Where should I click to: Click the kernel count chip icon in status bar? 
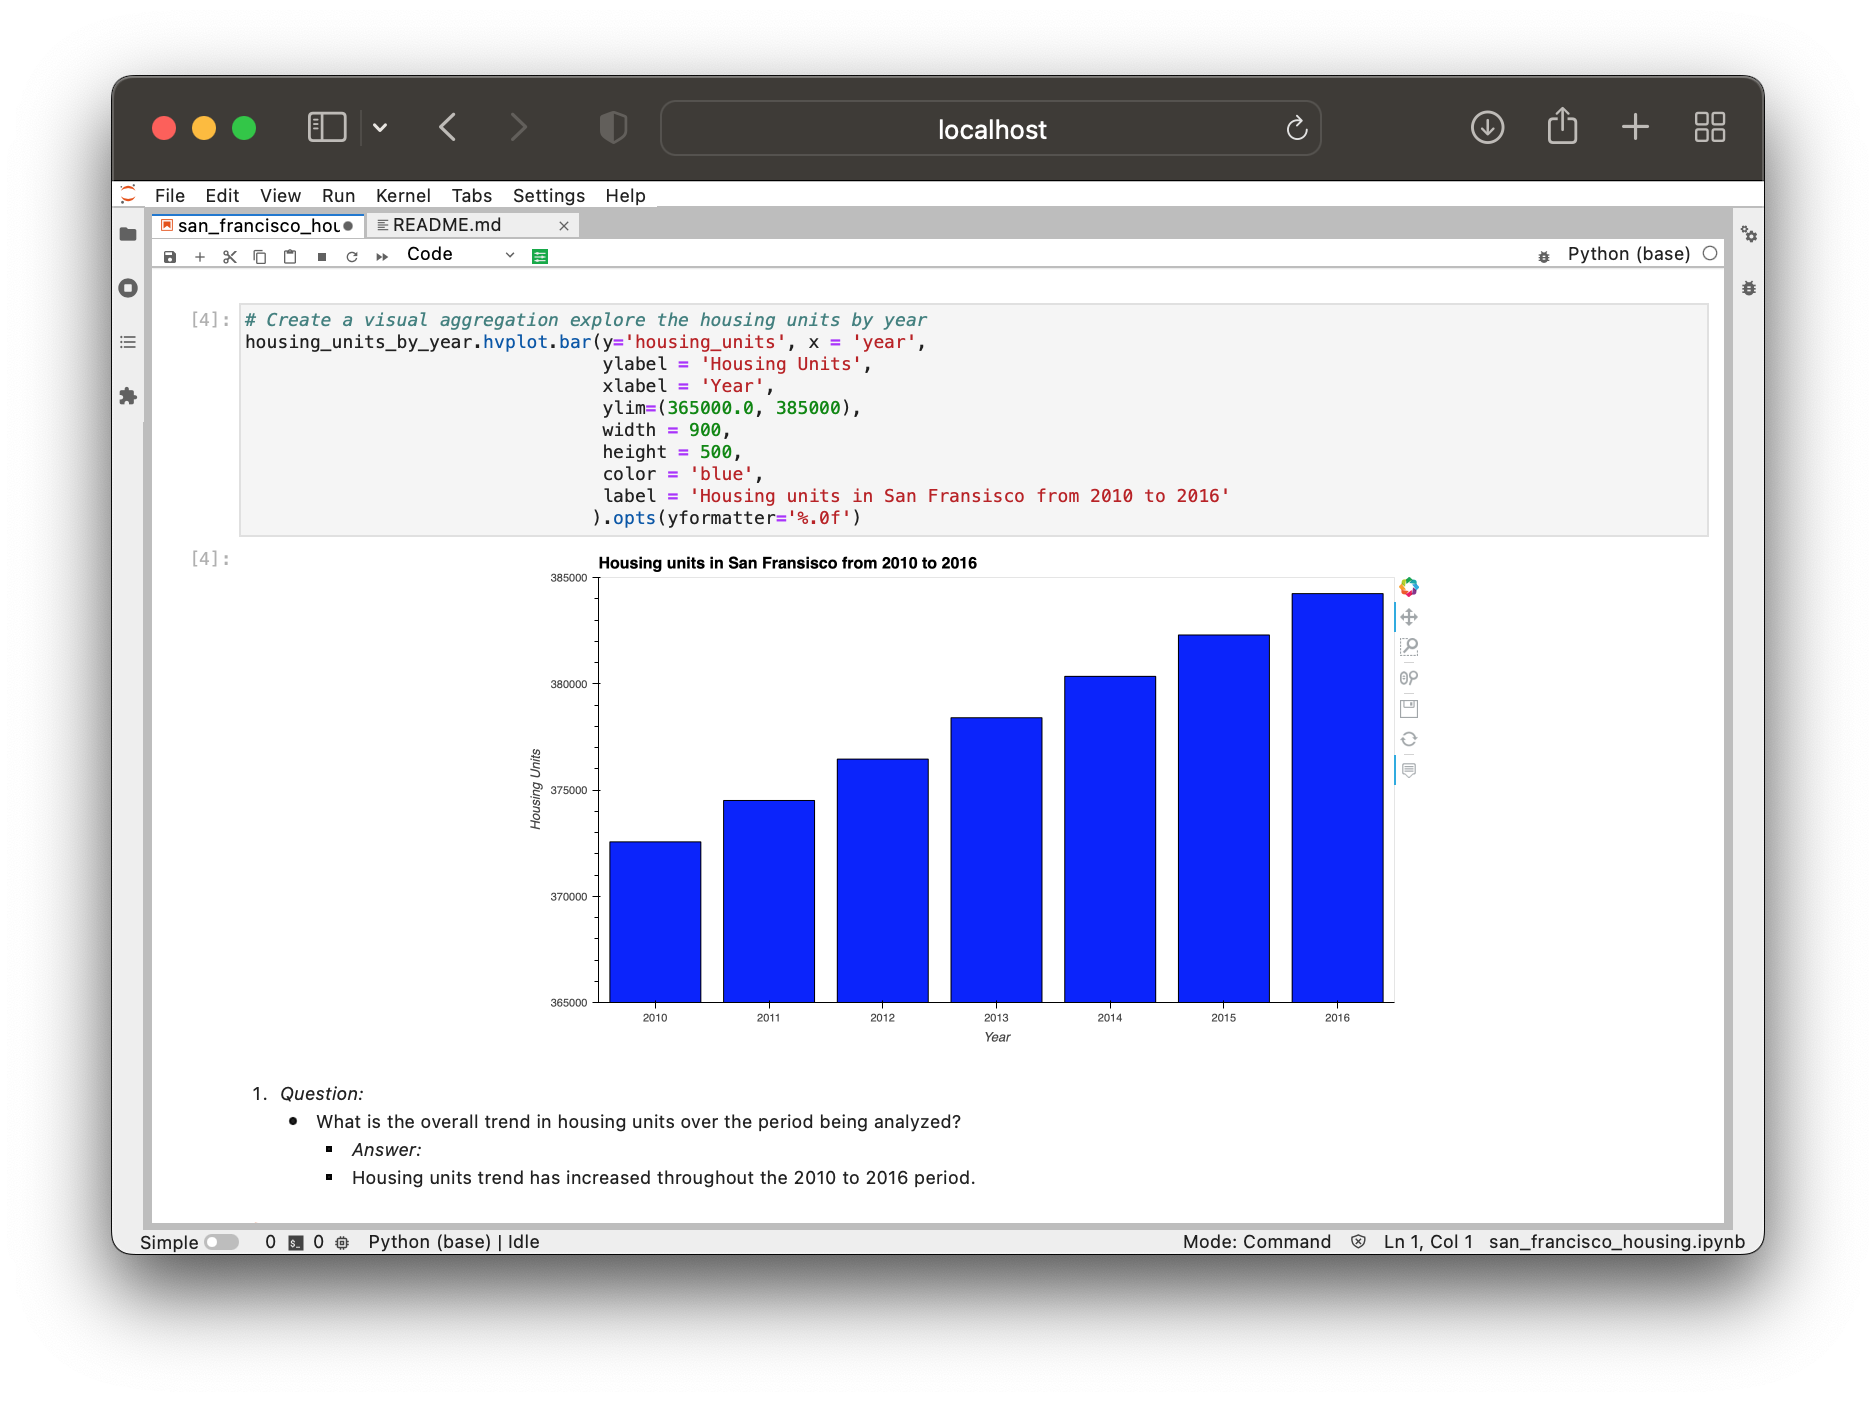point(342,1242)
